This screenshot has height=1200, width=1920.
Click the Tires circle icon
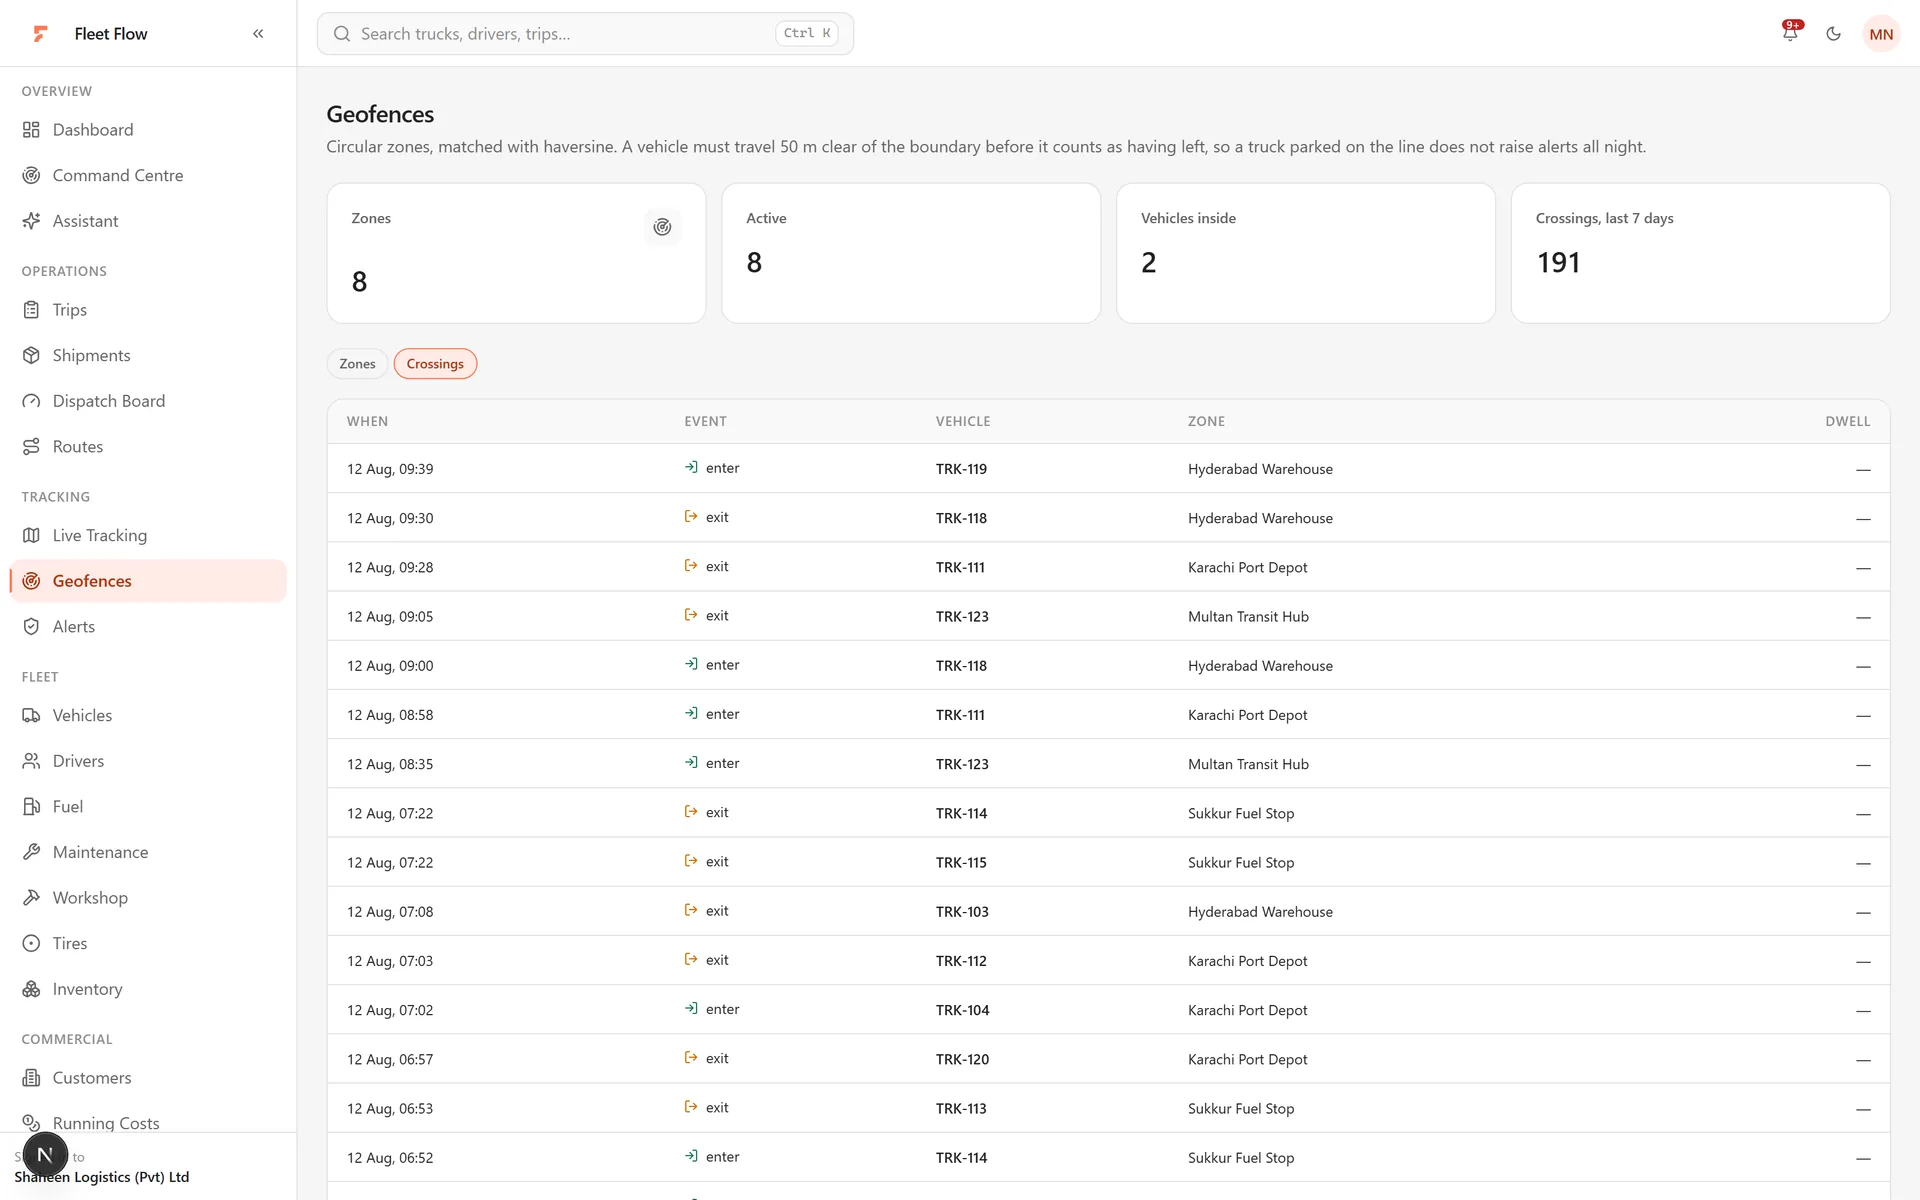32,944
